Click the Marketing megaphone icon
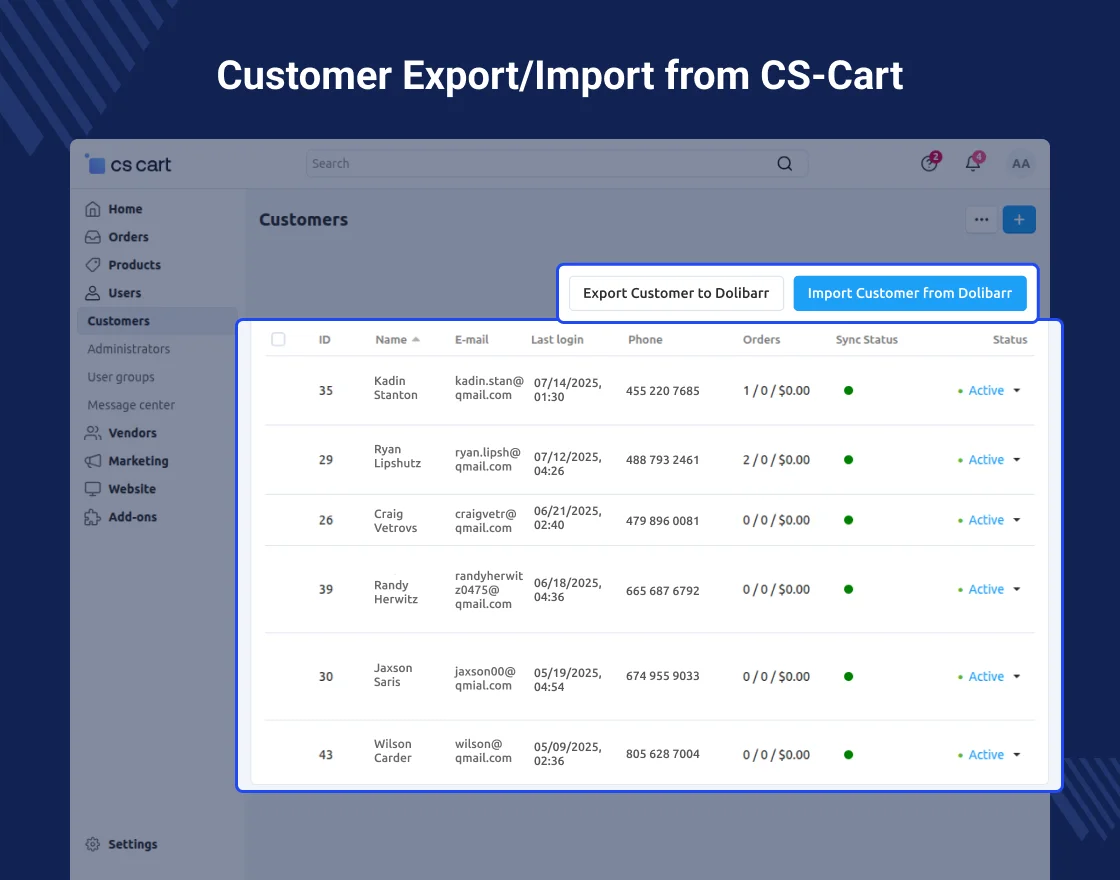The image size is (1120, 880). [x=93, y=461]
